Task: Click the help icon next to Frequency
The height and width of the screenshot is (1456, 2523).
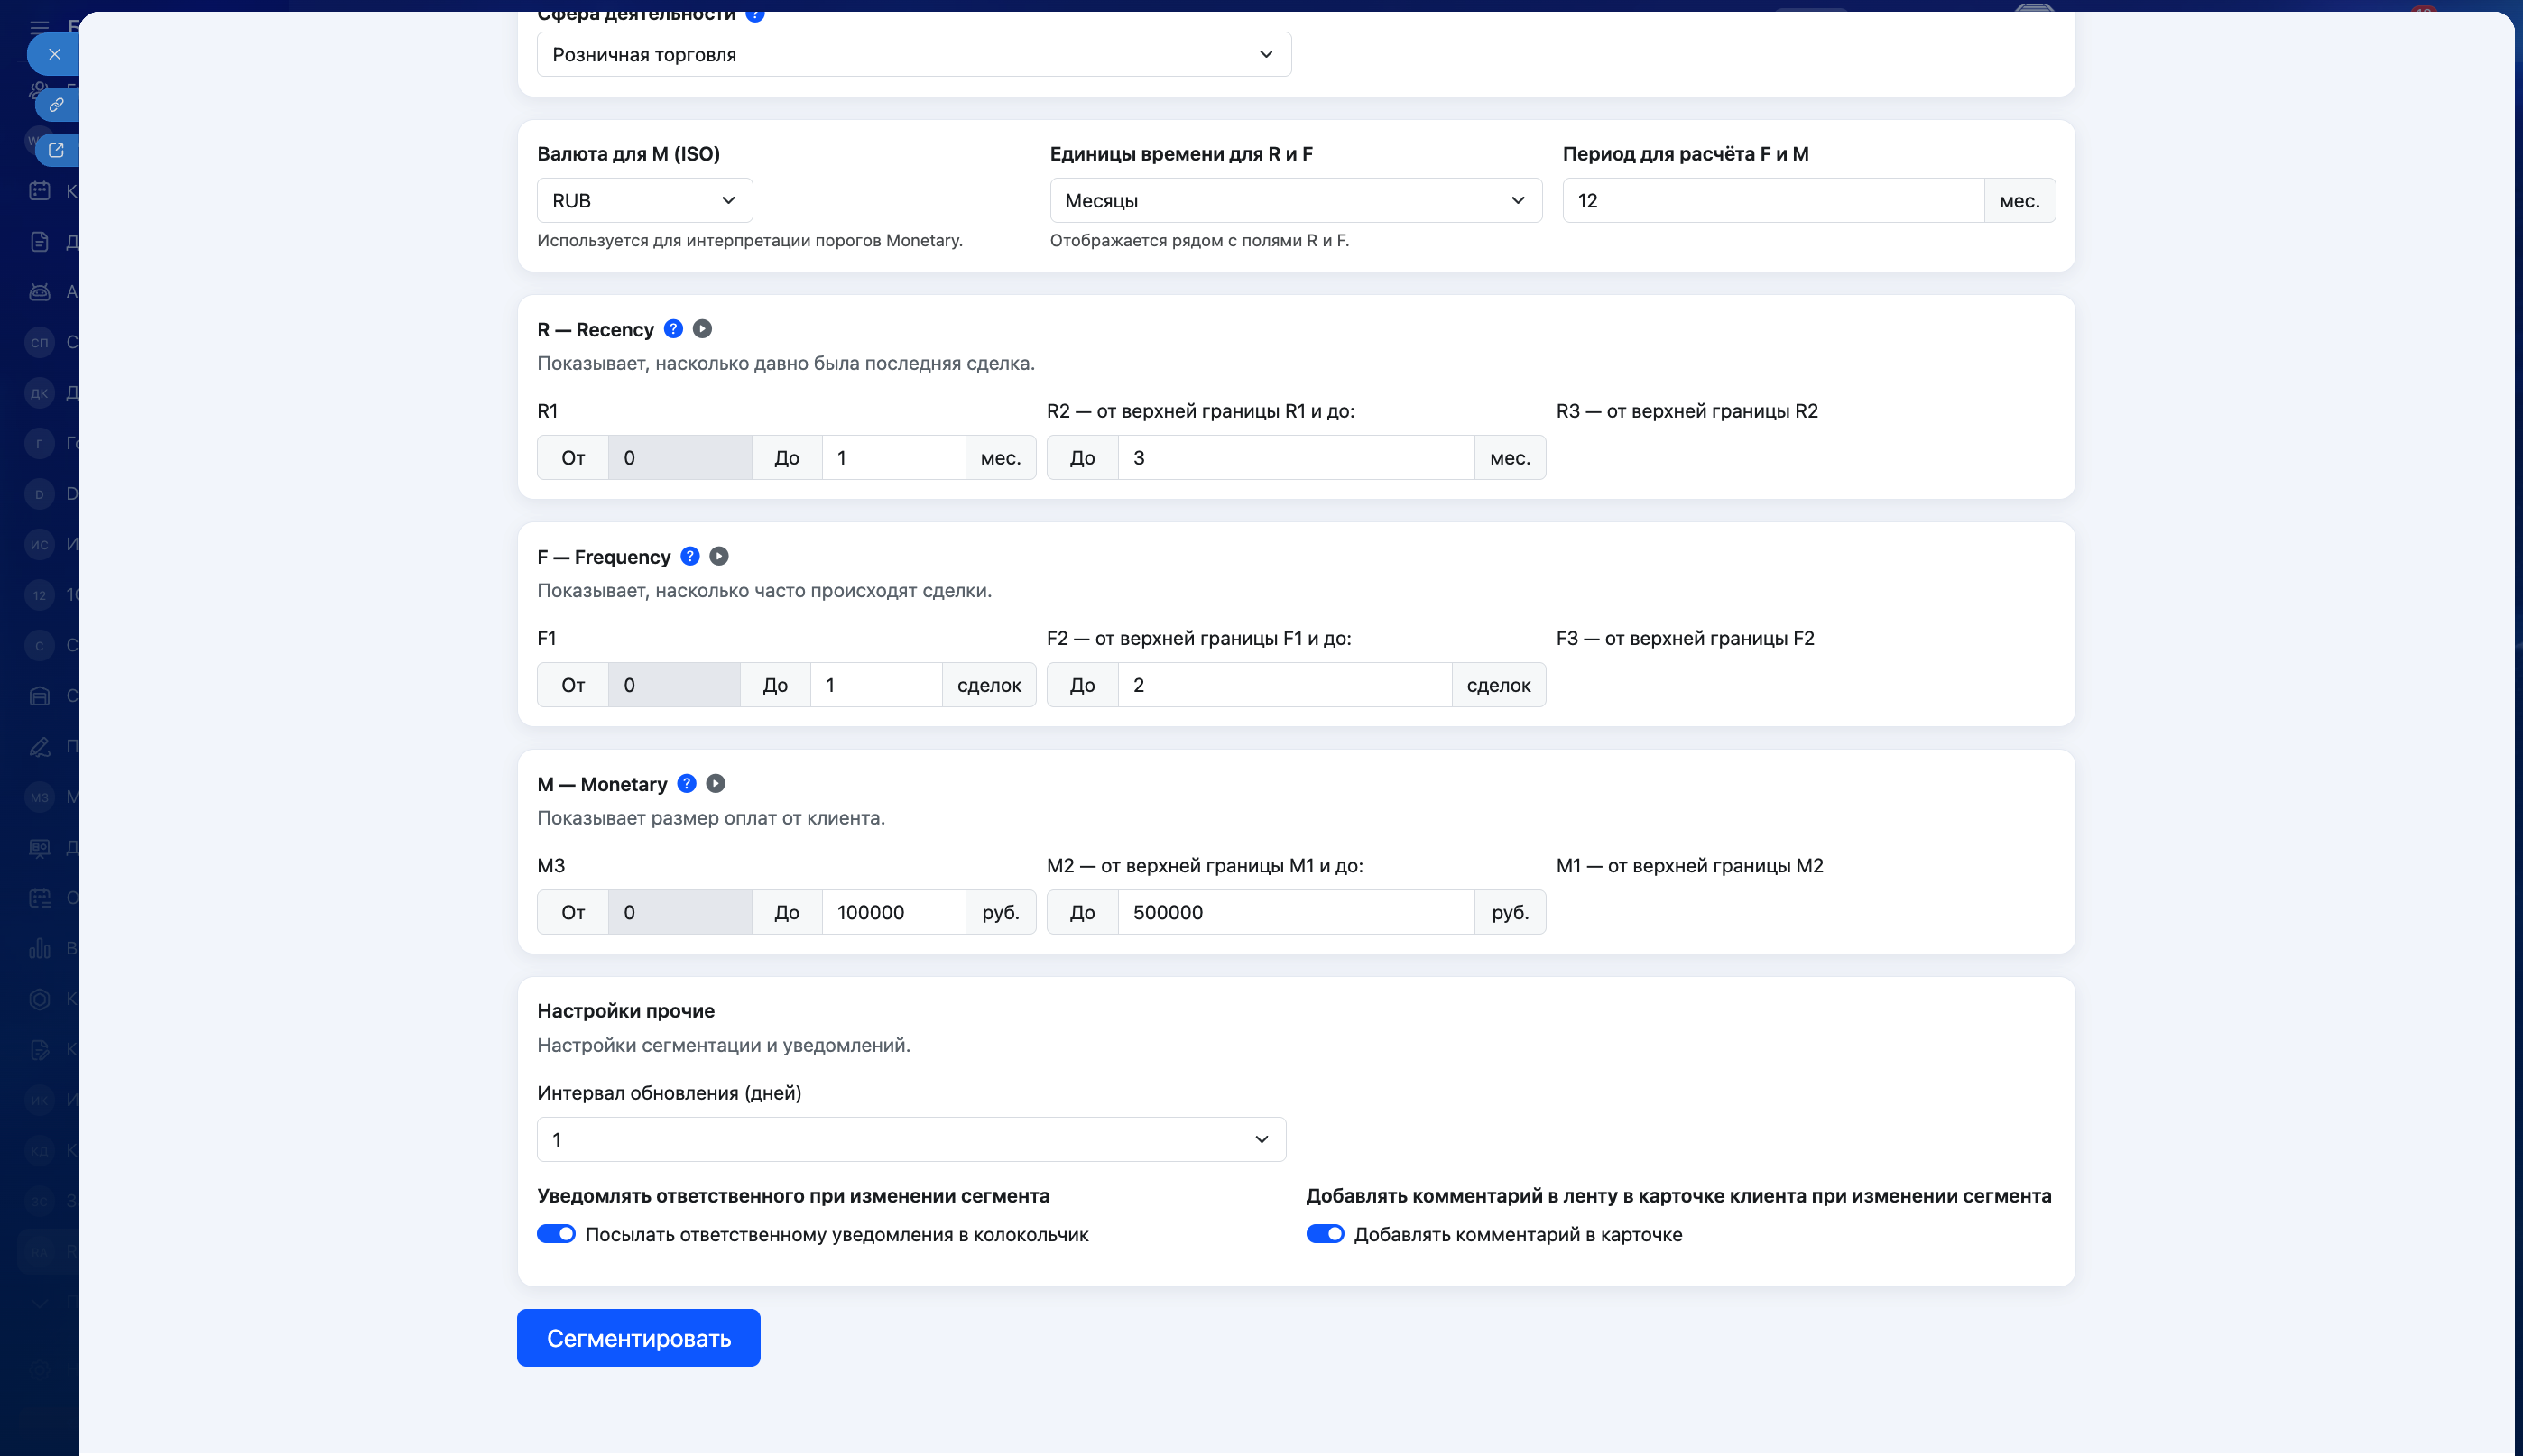Action: [x=689, y=556]
